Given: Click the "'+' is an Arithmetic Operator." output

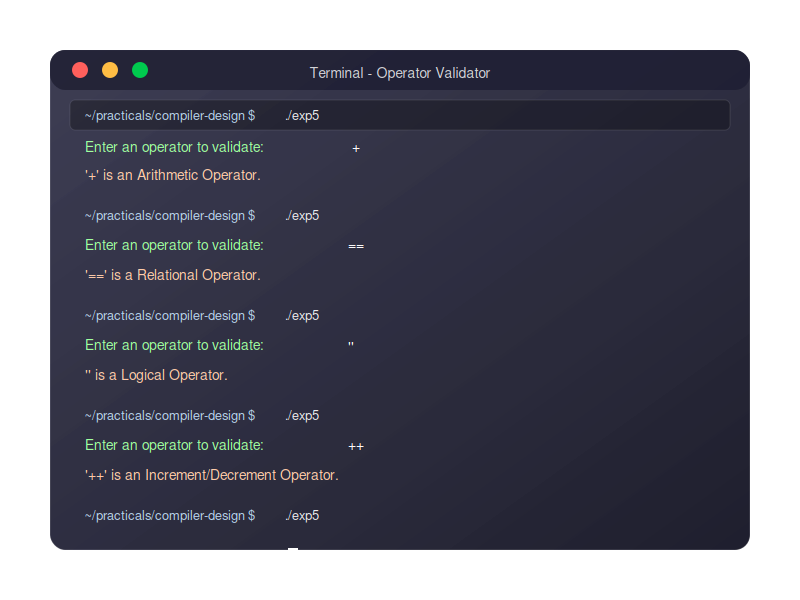Looking at the screenshot, I should pos(173,175).
